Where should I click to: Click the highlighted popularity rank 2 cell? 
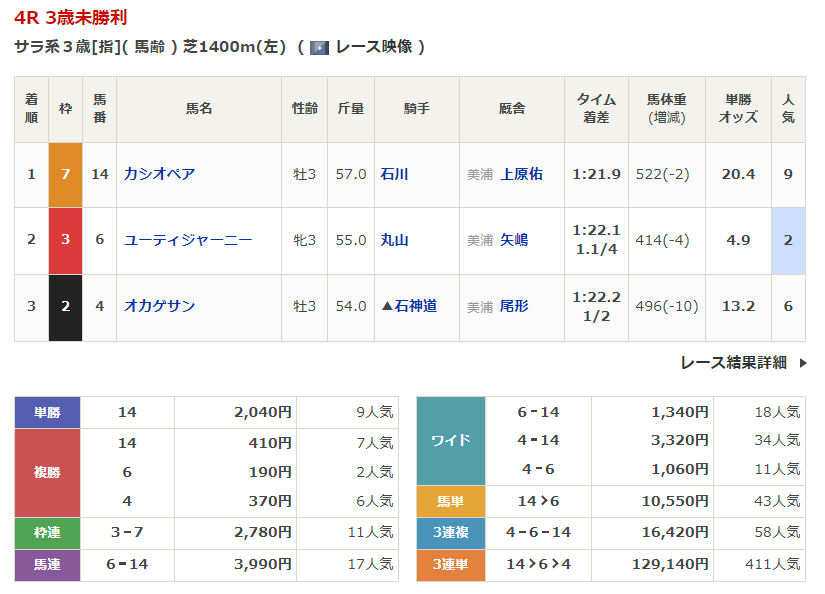(788, 240)
